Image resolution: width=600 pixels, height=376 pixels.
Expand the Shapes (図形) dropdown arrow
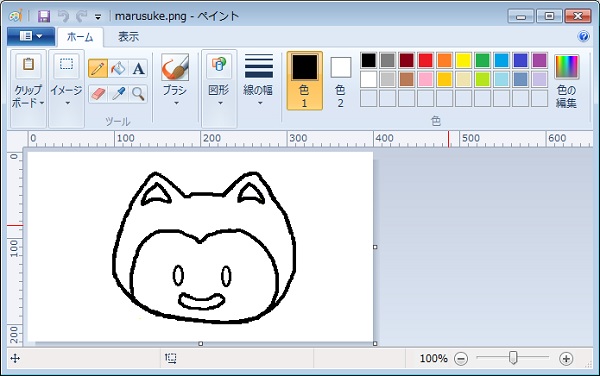tap(220, 103)
